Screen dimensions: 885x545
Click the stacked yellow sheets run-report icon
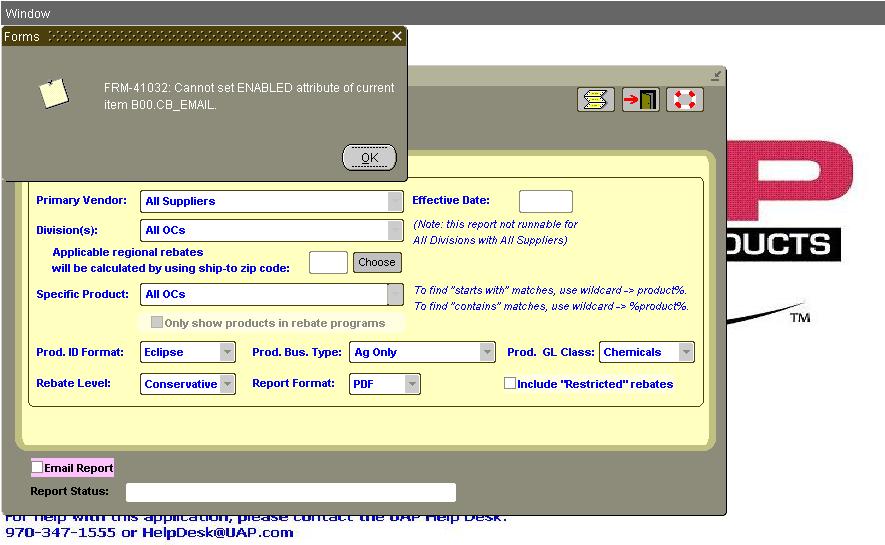pyautogui.click(x=596, y=100)
